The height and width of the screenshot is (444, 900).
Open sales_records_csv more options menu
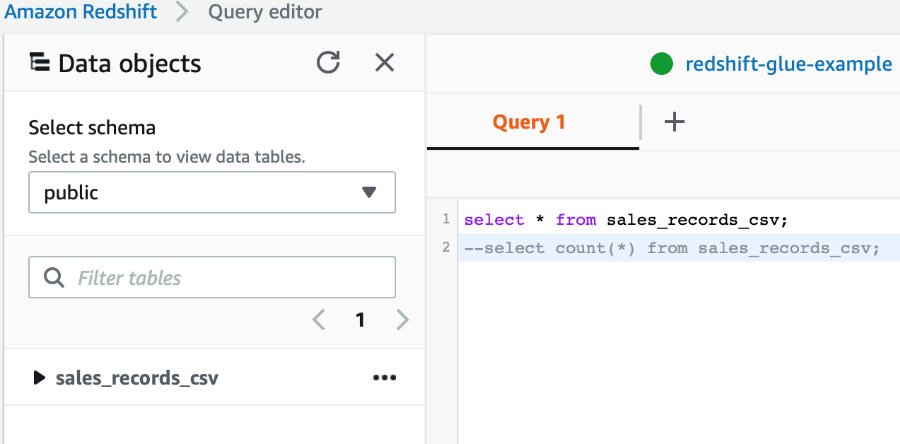click(x=385, y=377)
